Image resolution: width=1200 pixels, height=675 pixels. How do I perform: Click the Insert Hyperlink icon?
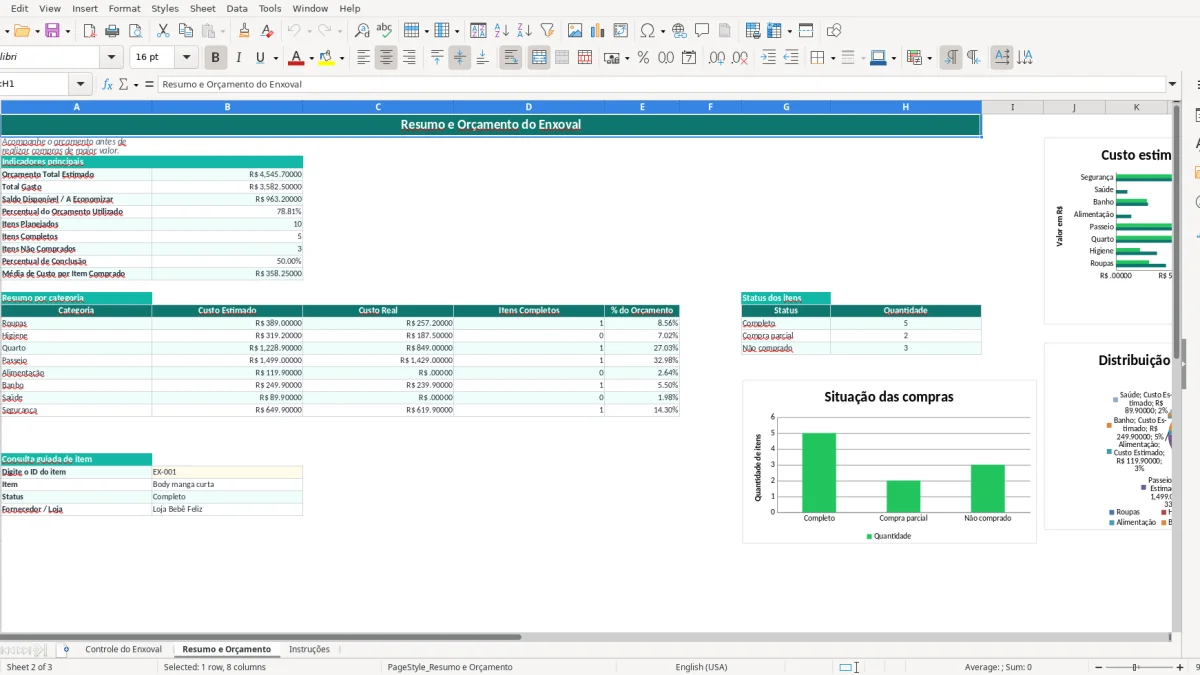tap(679, 31)
